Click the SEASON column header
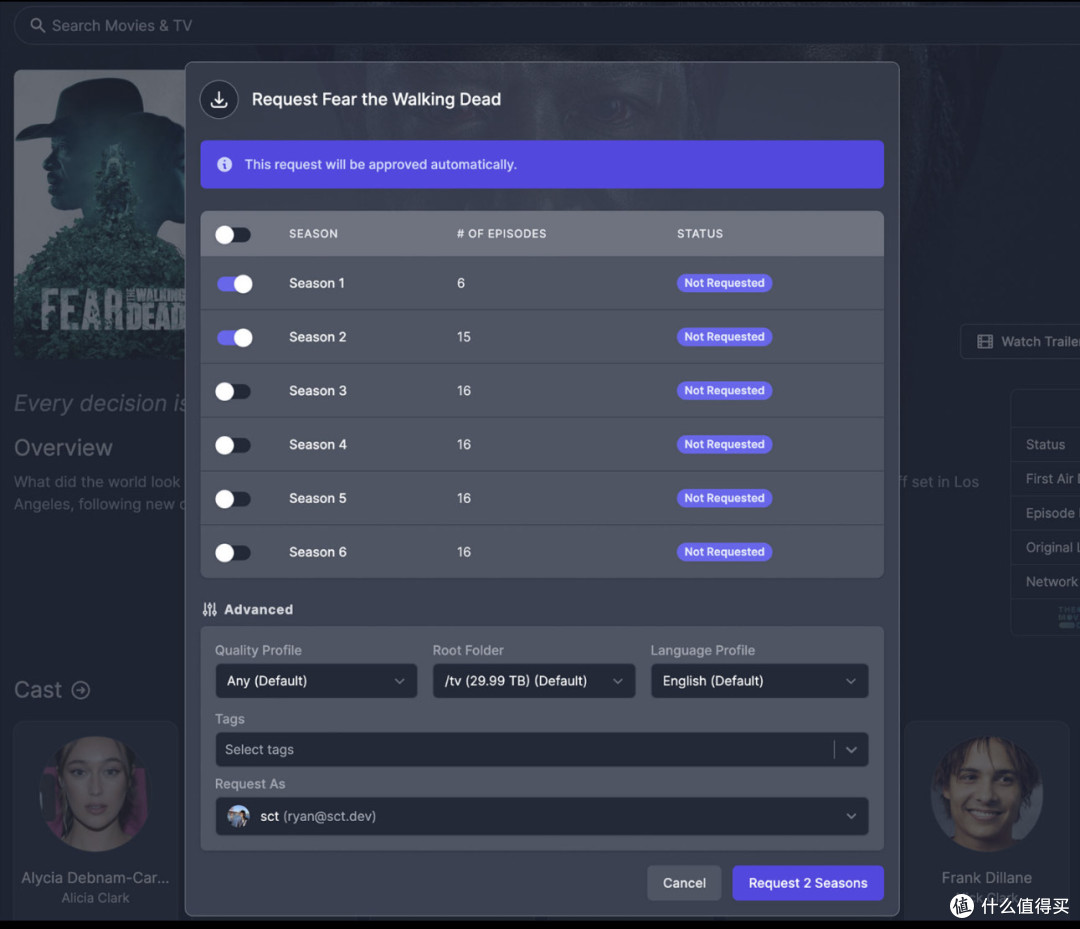Screen dimensions: 1080x929 313,233
